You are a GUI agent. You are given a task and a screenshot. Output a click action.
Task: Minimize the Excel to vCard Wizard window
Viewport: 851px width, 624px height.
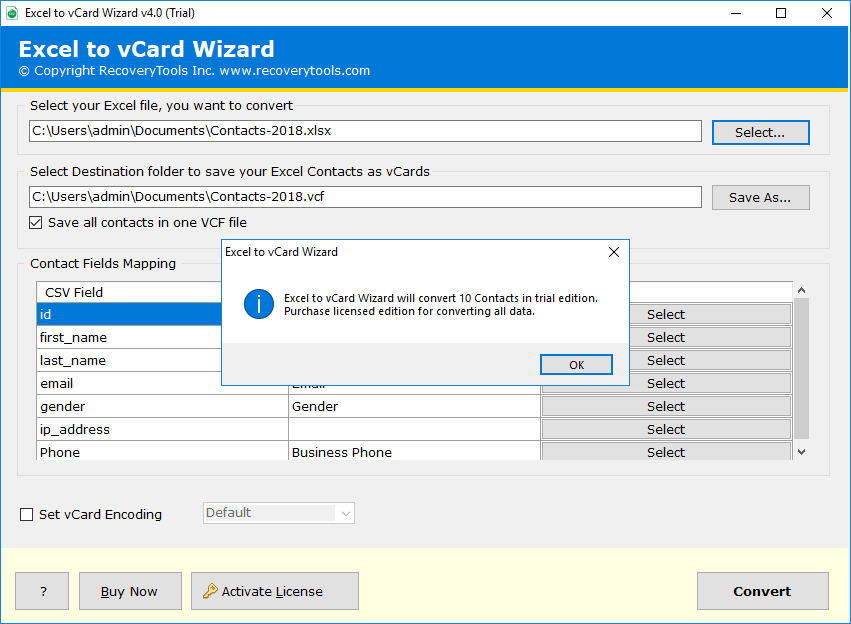coord(736,13)
